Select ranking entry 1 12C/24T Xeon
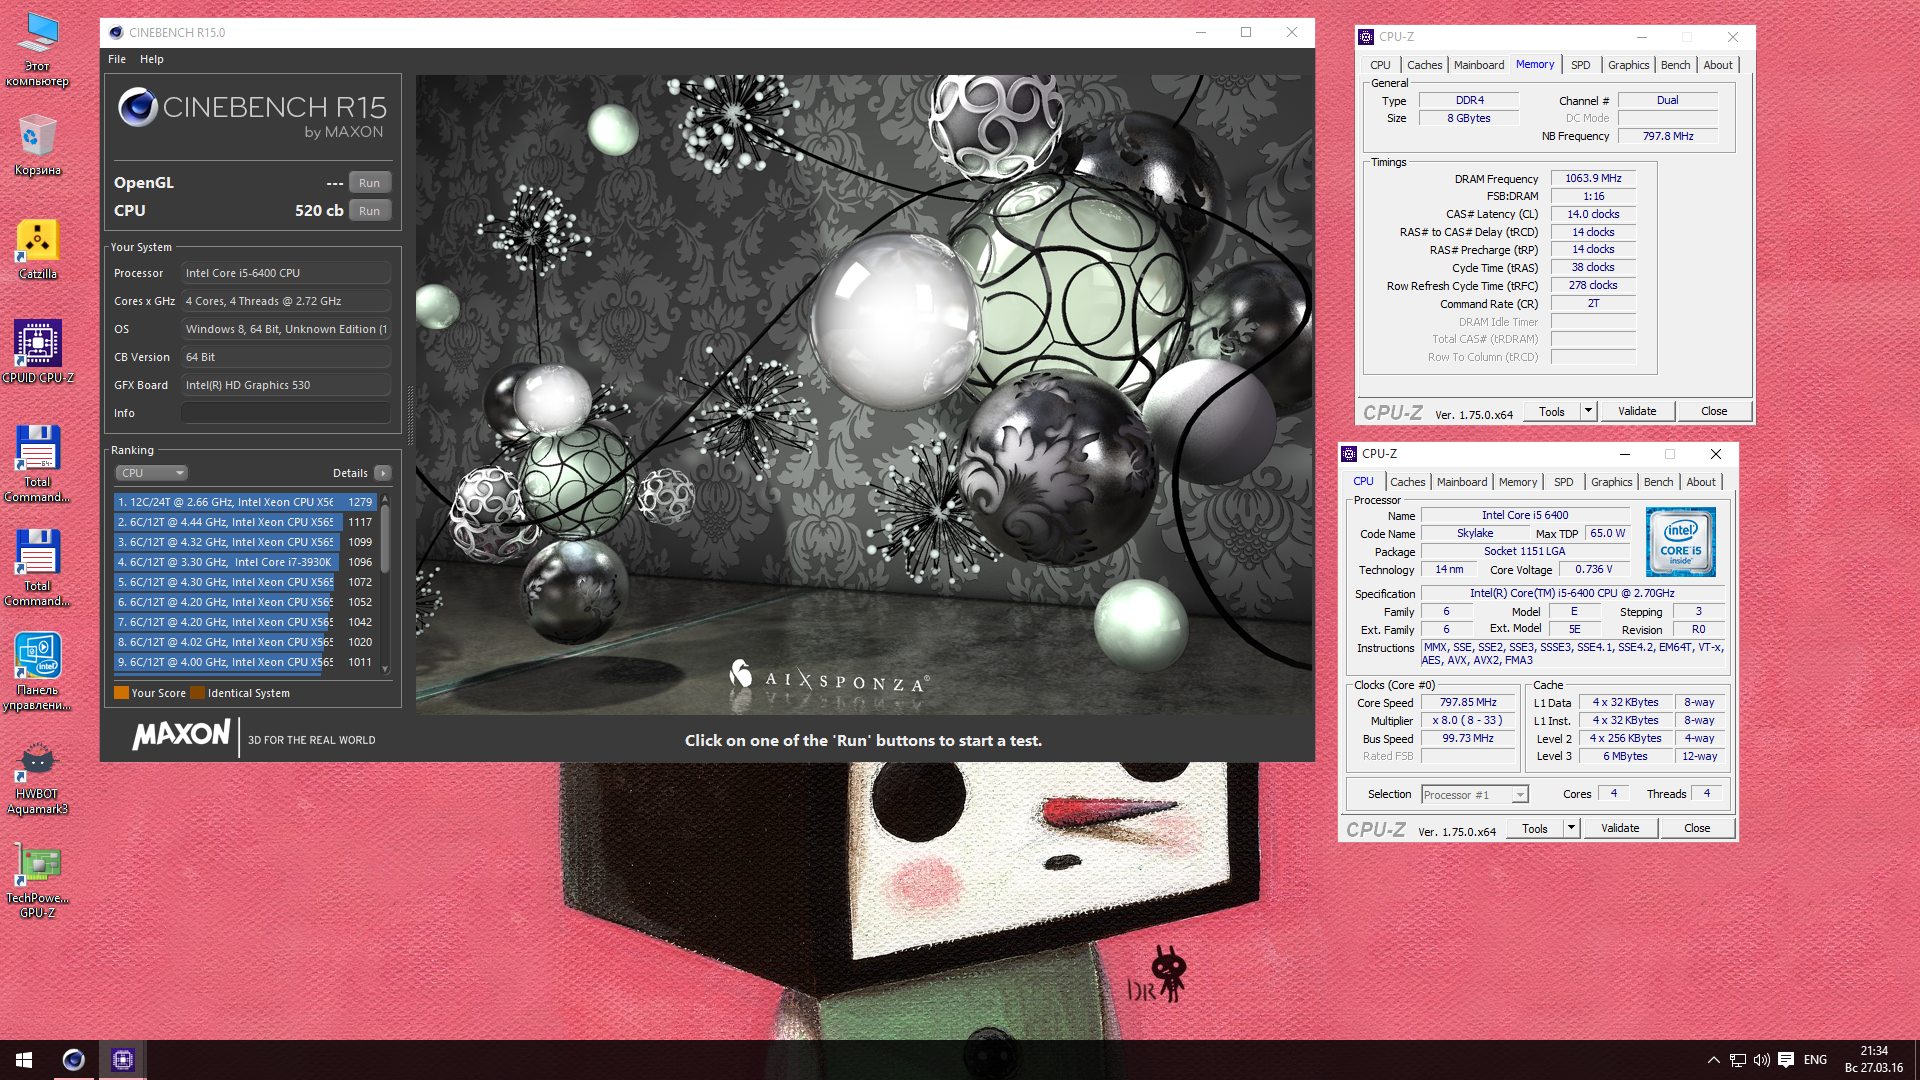 (x=245, y=502)
